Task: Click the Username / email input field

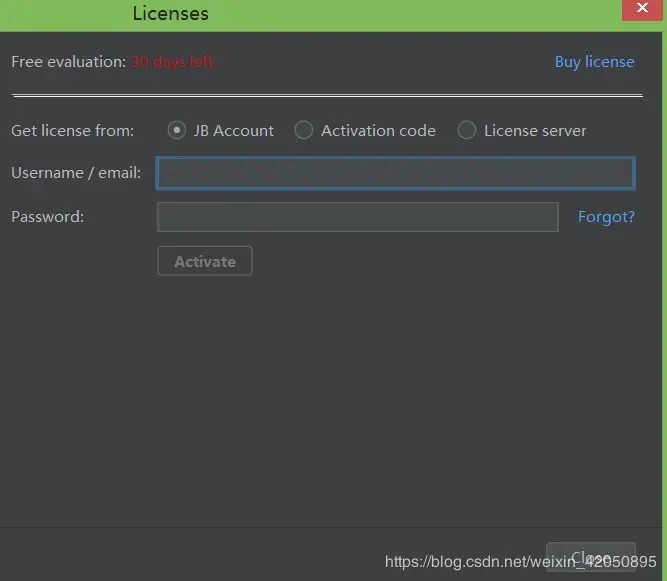Action: click(395, 173)
